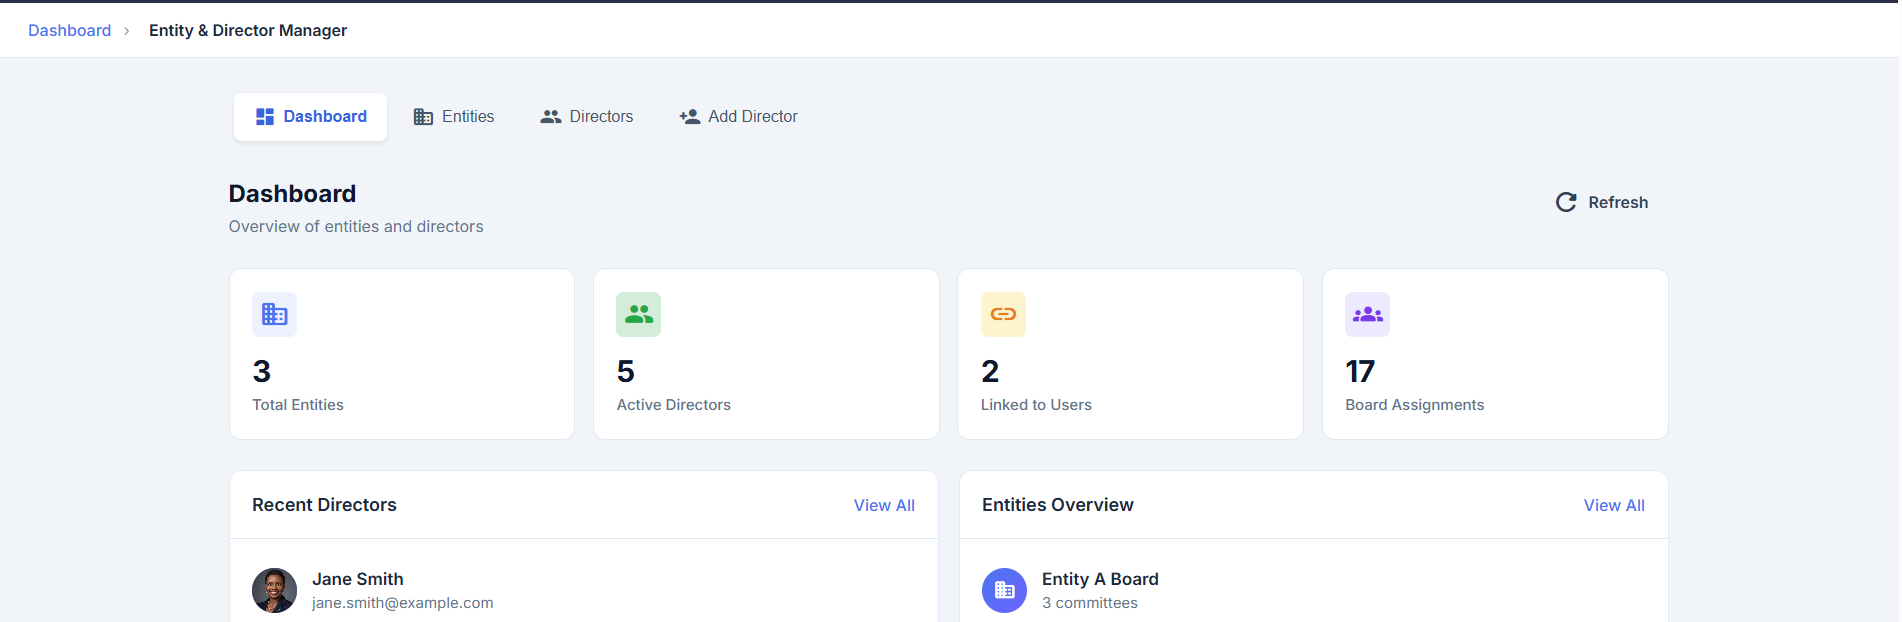Select the Dashboard tab

coord(310,117)
